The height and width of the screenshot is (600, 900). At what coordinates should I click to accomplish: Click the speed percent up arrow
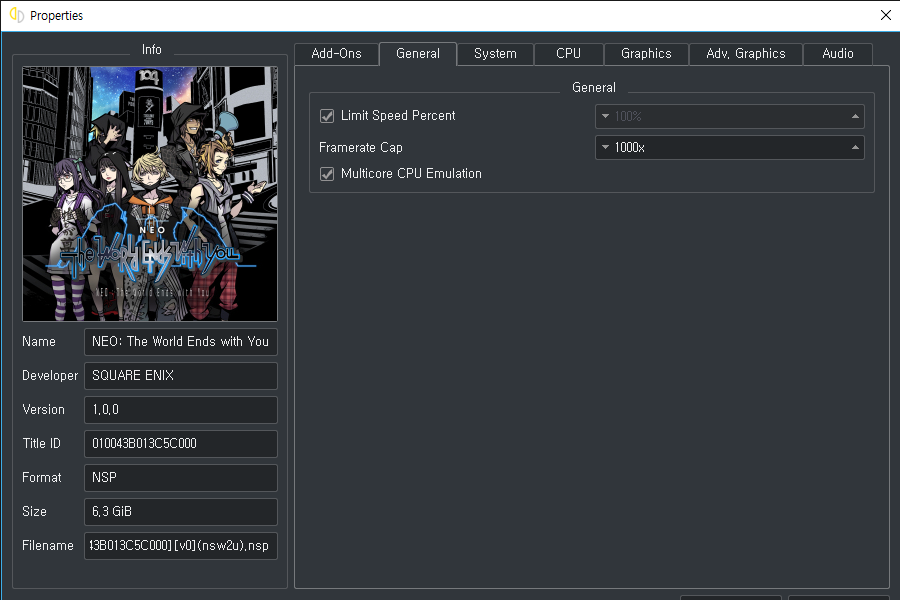pyautogui.click(x=855, y=116)
